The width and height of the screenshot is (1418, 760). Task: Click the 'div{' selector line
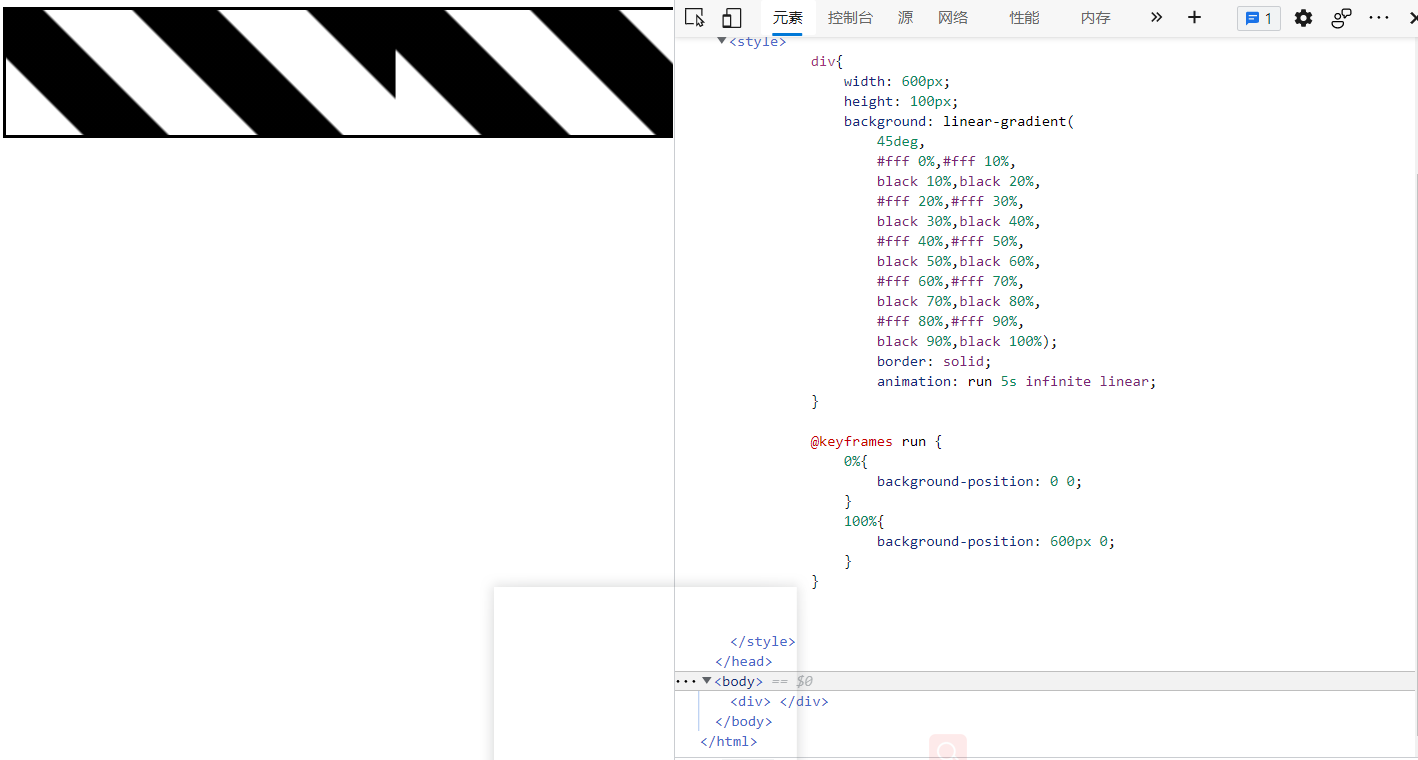tap(827, 61)
